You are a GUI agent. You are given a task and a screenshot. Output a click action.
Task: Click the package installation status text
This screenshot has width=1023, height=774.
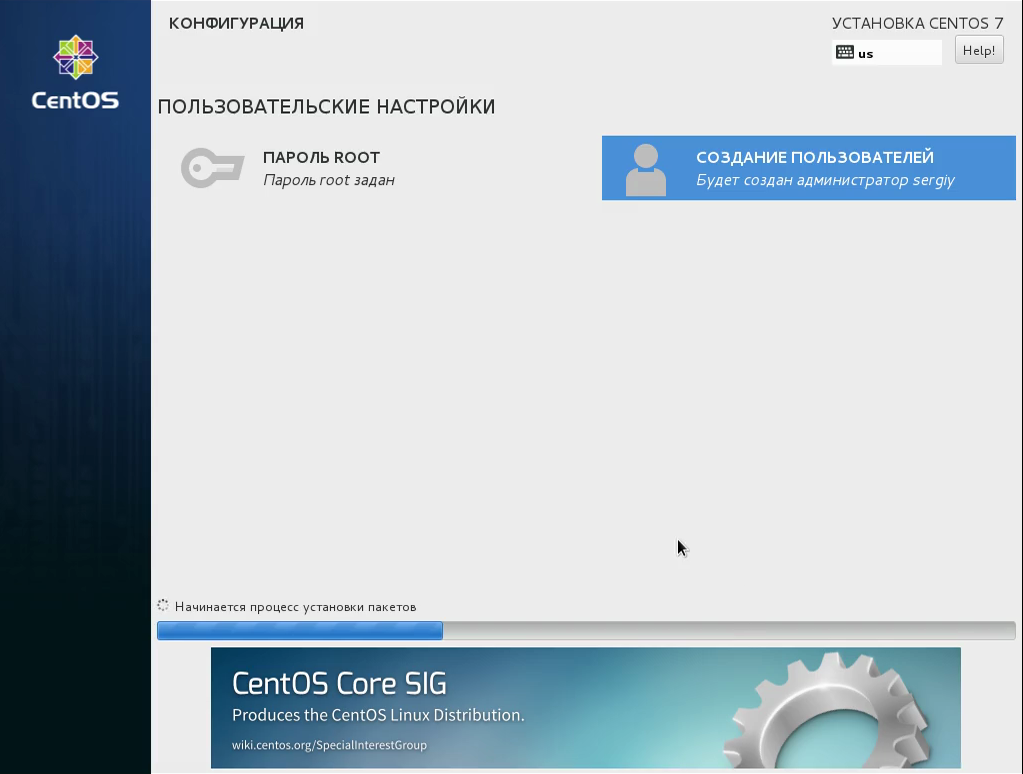[296, 607]
